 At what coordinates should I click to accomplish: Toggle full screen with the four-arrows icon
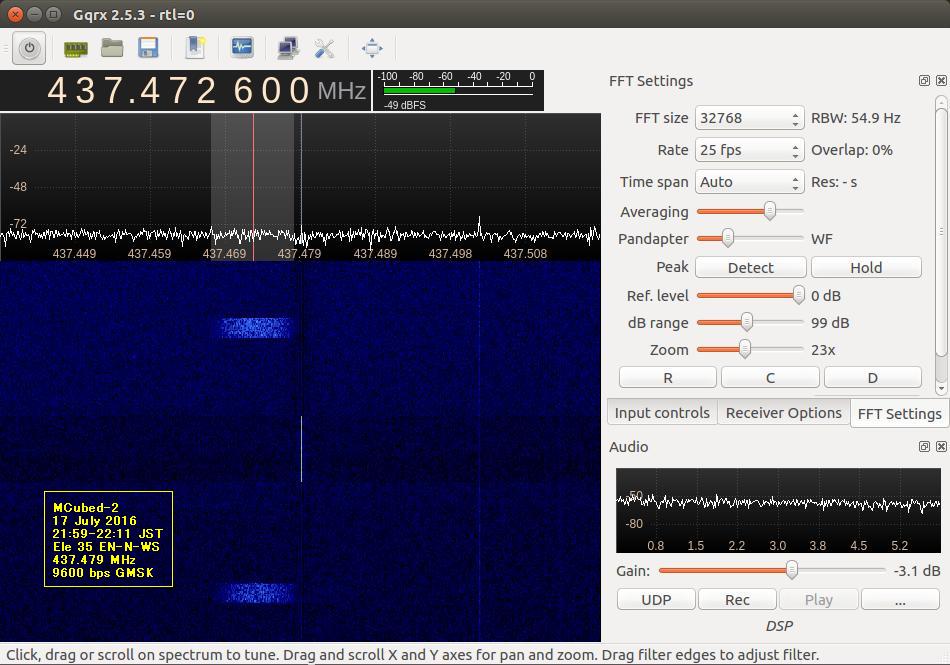click(372, 48)
